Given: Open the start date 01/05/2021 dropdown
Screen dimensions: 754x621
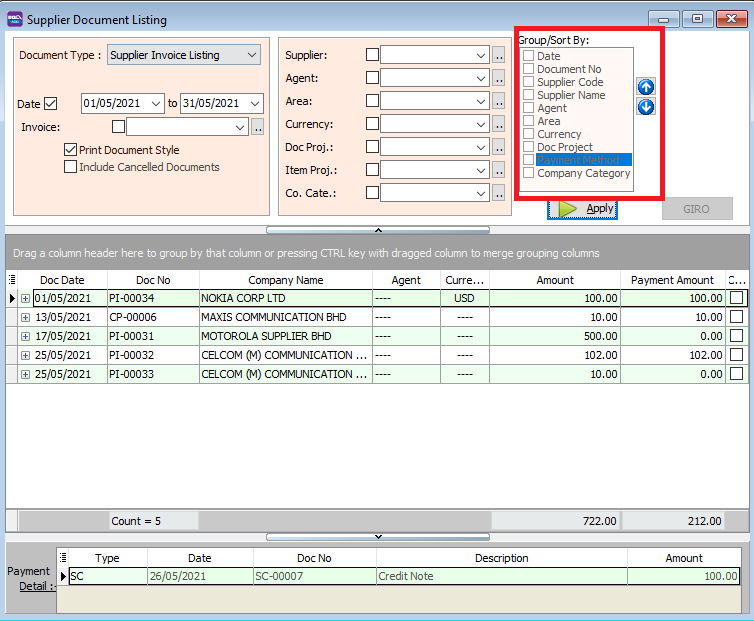Looking at the screenshot, I should point(155,103).
